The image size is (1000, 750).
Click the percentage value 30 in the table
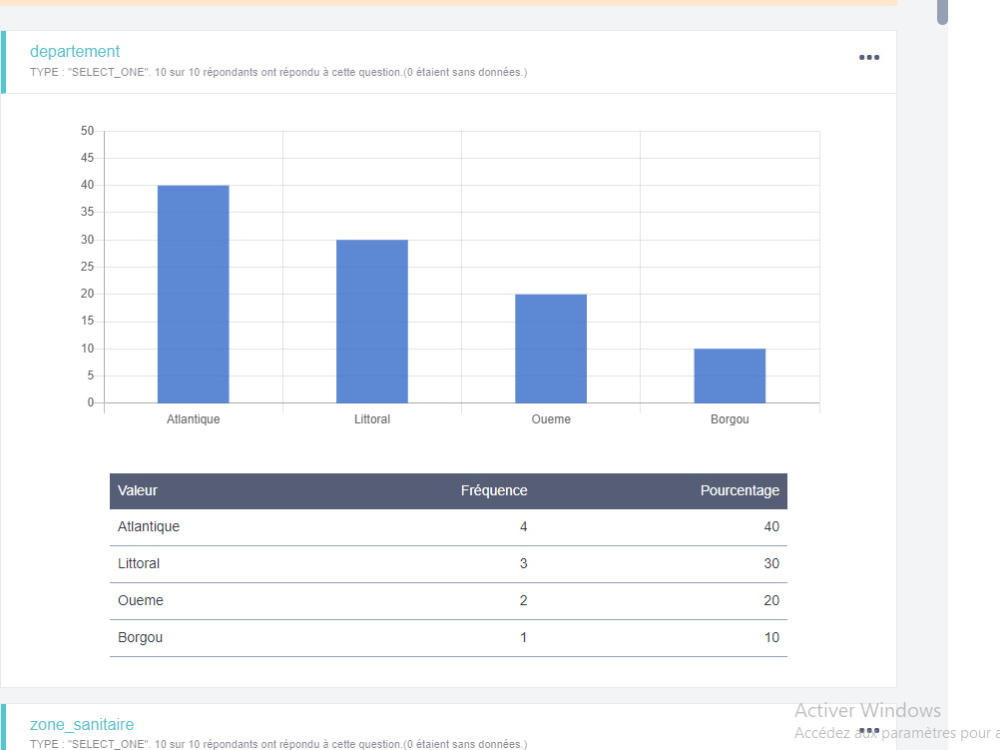772,564
